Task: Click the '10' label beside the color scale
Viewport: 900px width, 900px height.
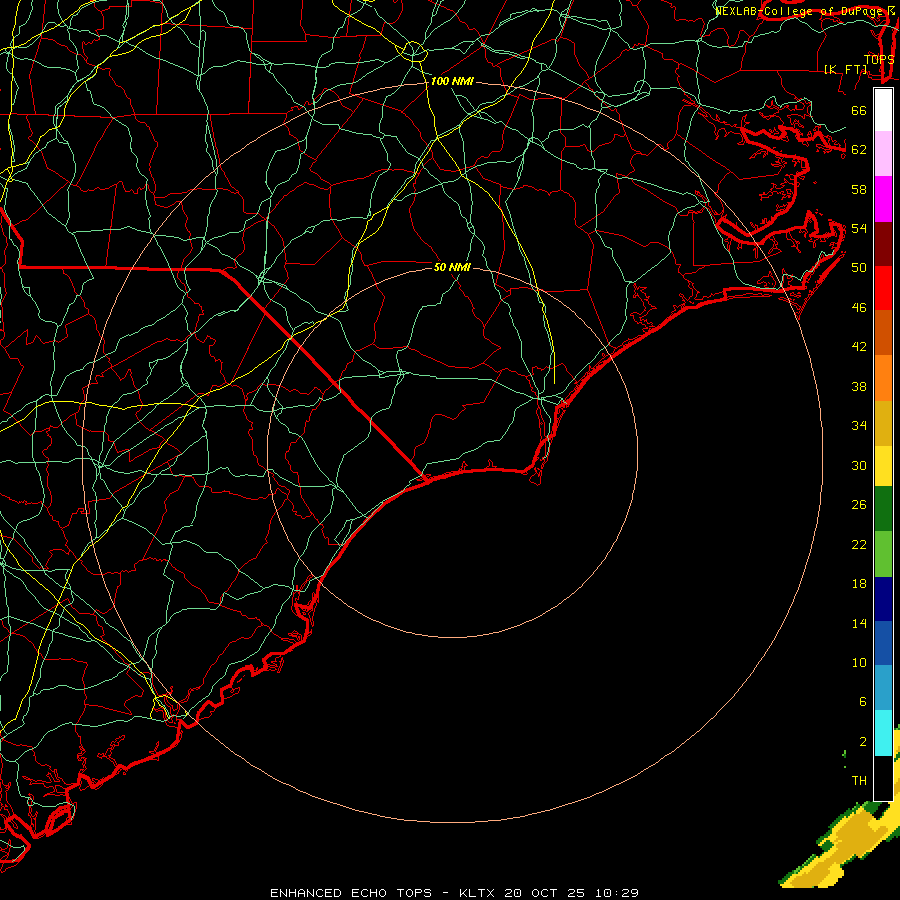Action: tap(859, 663)
